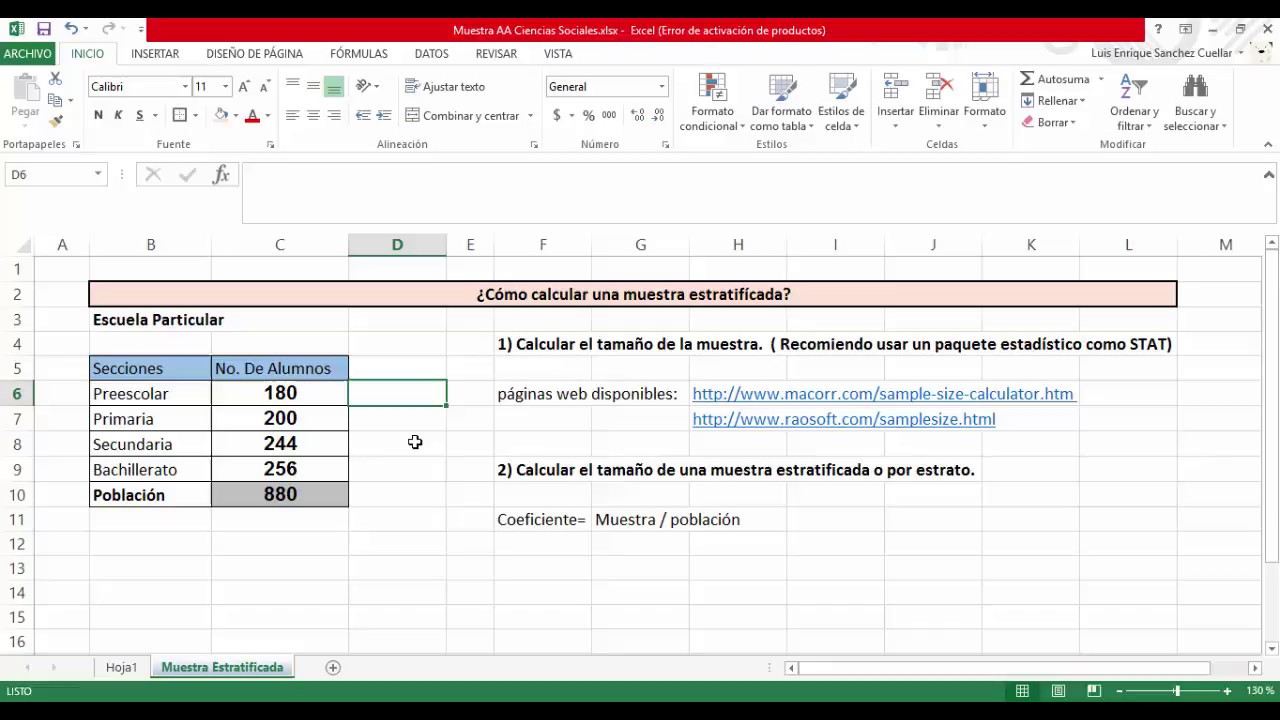The width and height of the screenshot is (1280, 720).
Task: Decrease the cell indent
Action: pos(363,116)
